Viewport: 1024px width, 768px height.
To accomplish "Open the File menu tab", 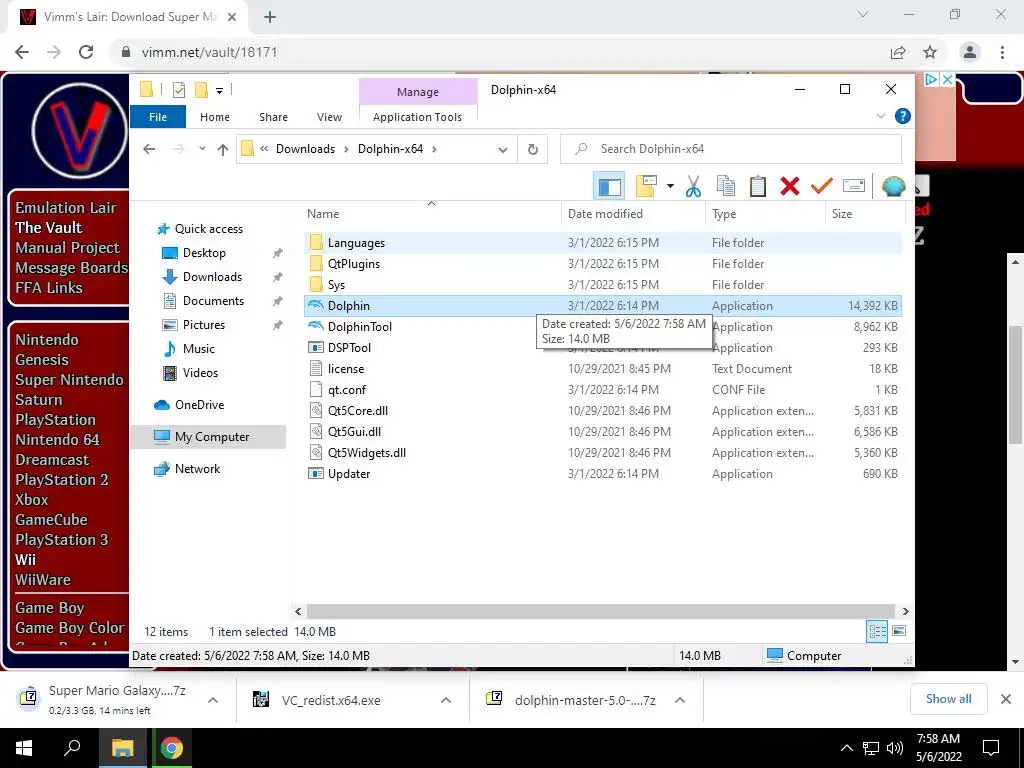I will (x=158, y=117).
